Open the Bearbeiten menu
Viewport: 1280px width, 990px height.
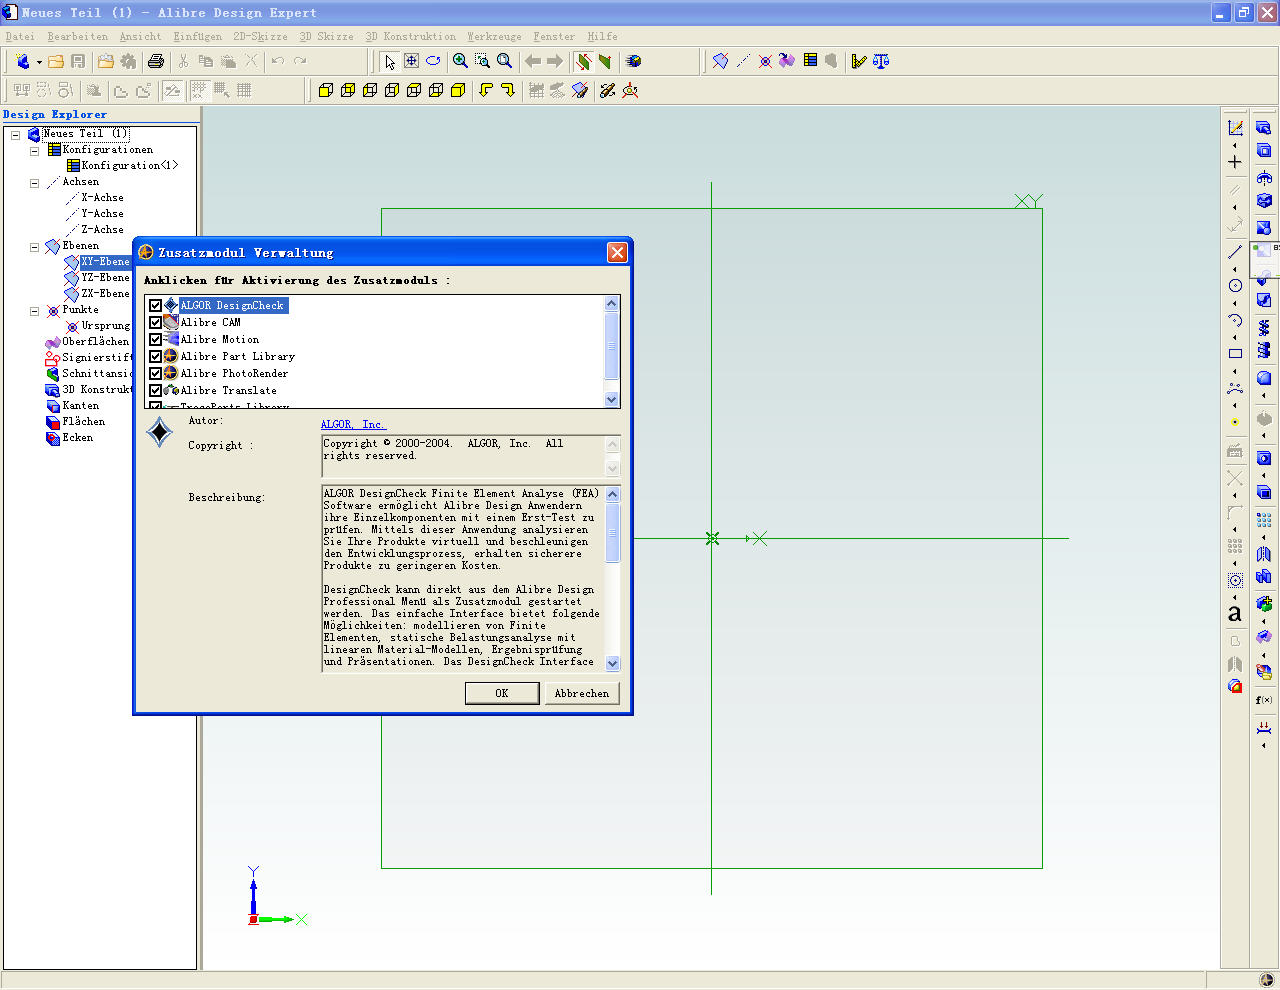pyautogui.click(x=77, y=36)
